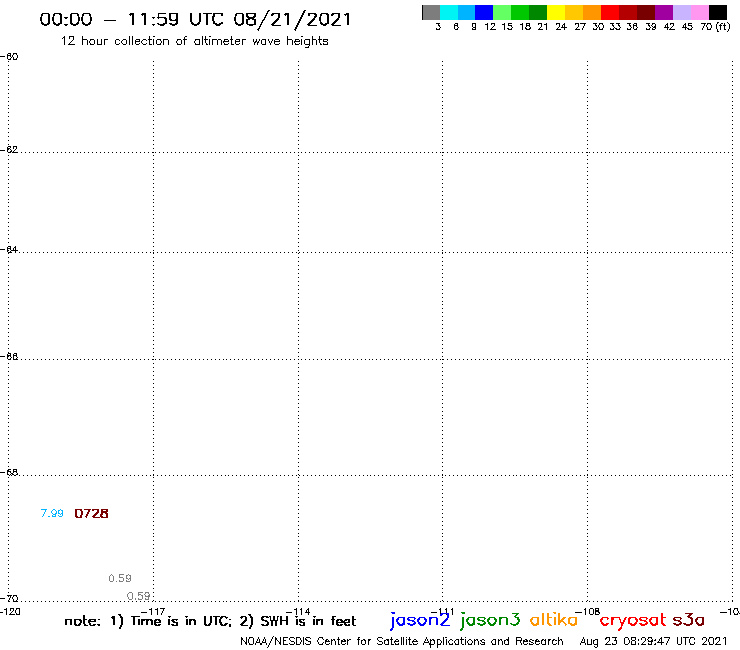The width and height of the screenshot is (740, 650).
Task: Click the 0.59 value nearest the -70 line
Action: [x=138, y=596]
